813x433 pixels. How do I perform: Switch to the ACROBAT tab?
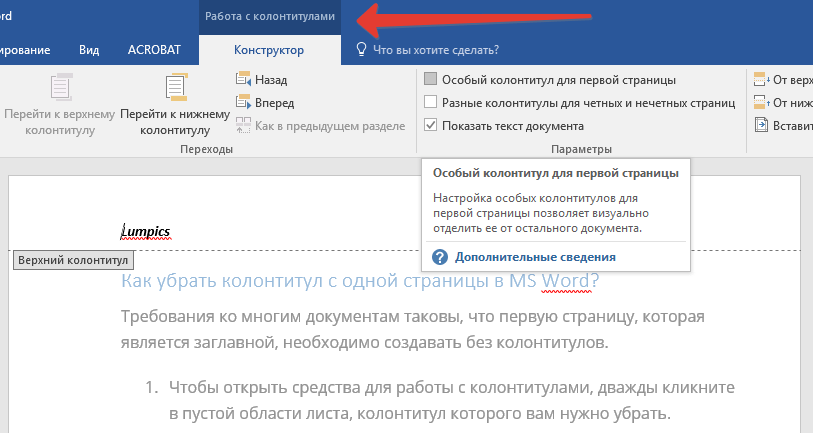point(152,49)
